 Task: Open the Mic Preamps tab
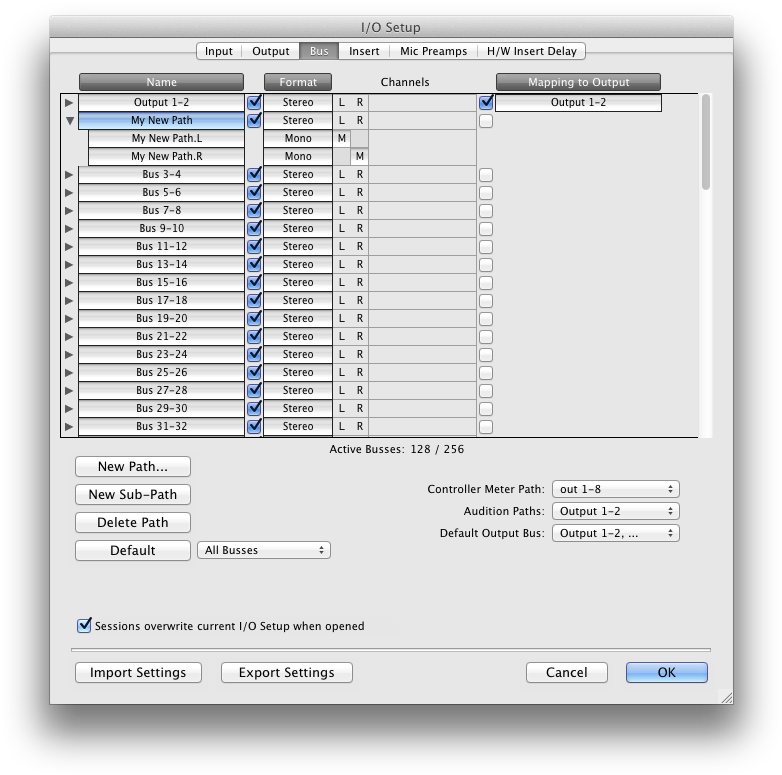pos(433,51)
